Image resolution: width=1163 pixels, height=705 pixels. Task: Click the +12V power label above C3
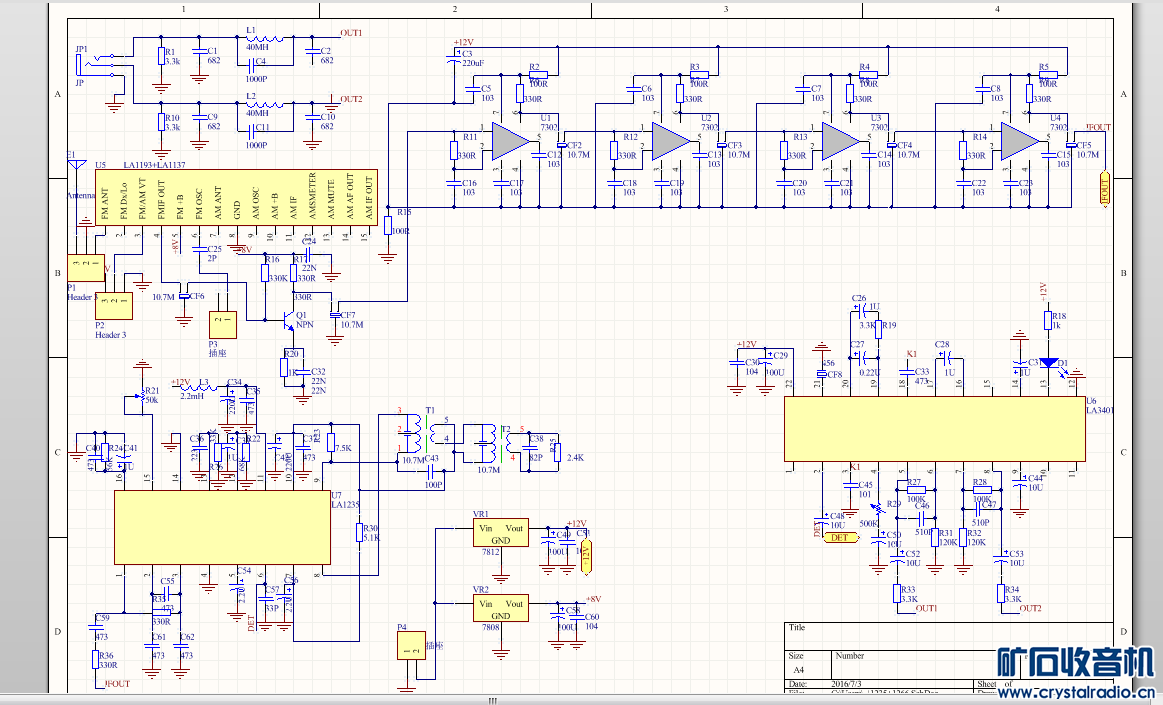(462, 43)
